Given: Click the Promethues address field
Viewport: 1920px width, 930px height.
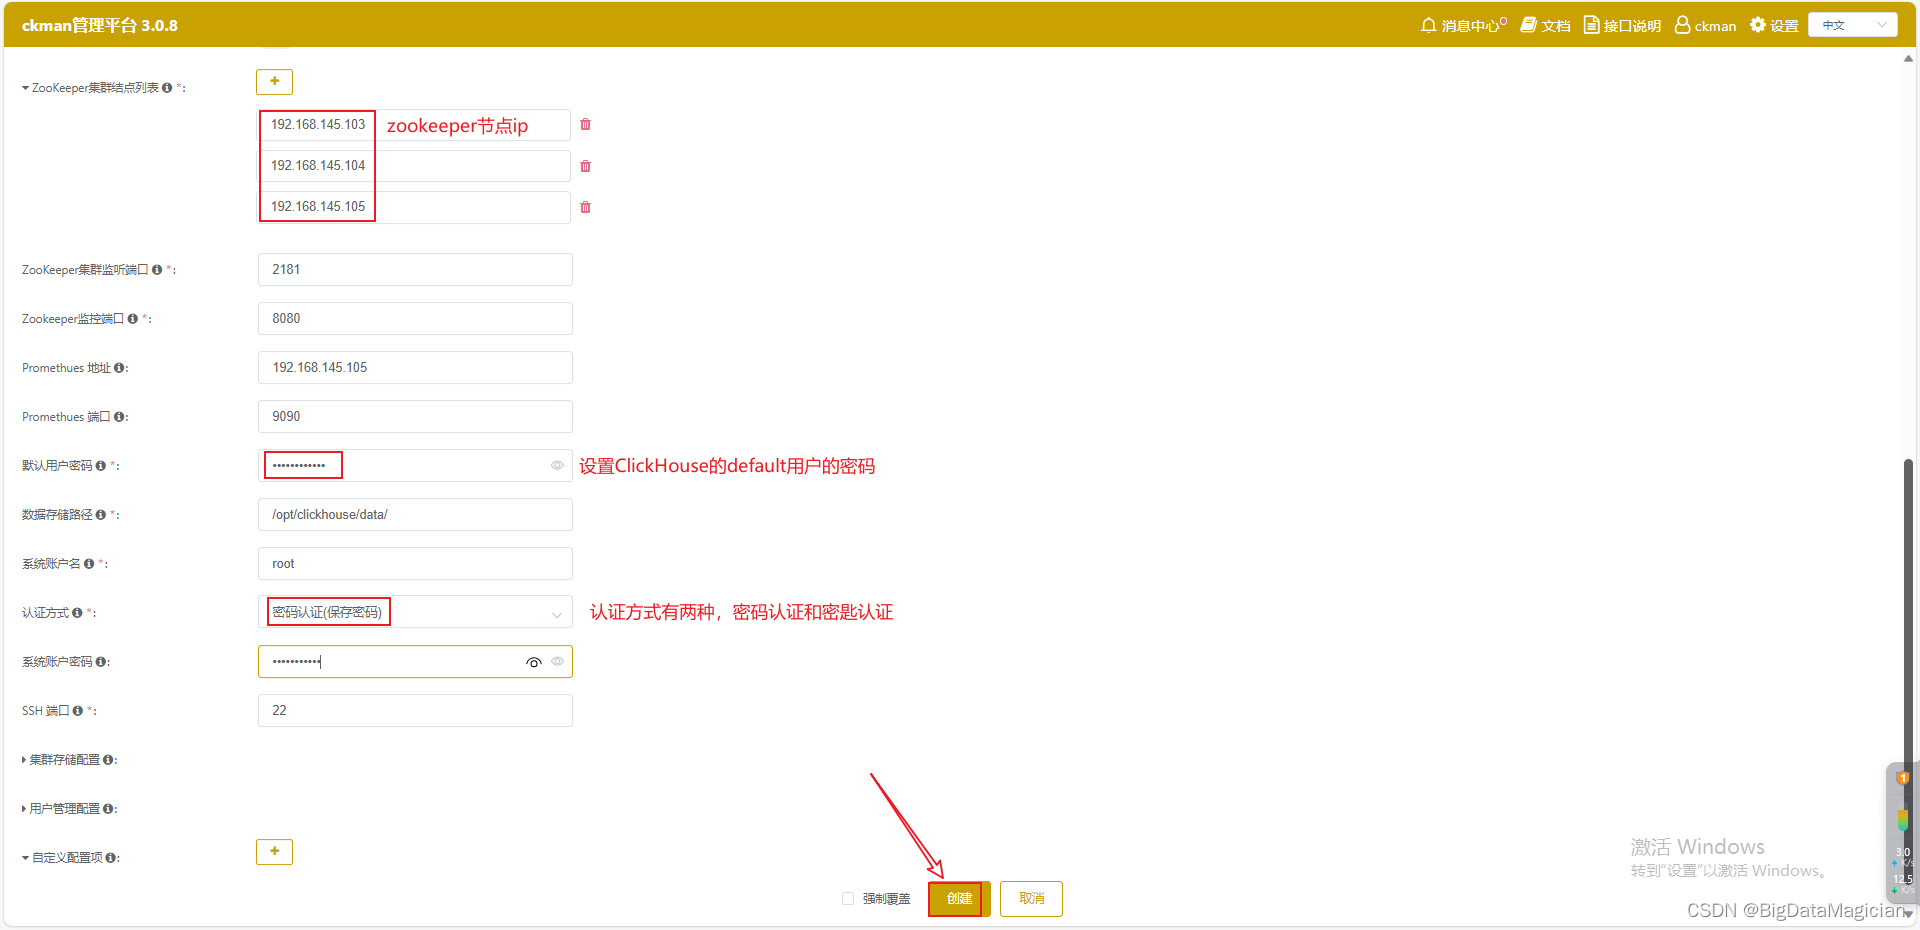Looking at the screenshot, I should point(415,367).
